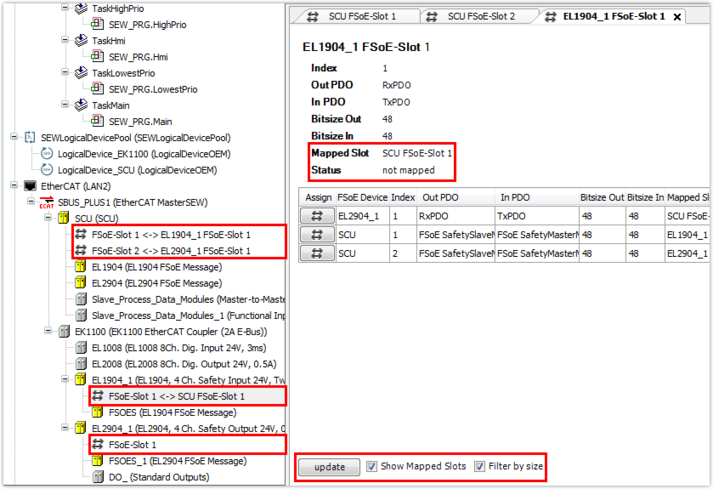Collapse the SCU (SCU) tree node

(49, 219)
